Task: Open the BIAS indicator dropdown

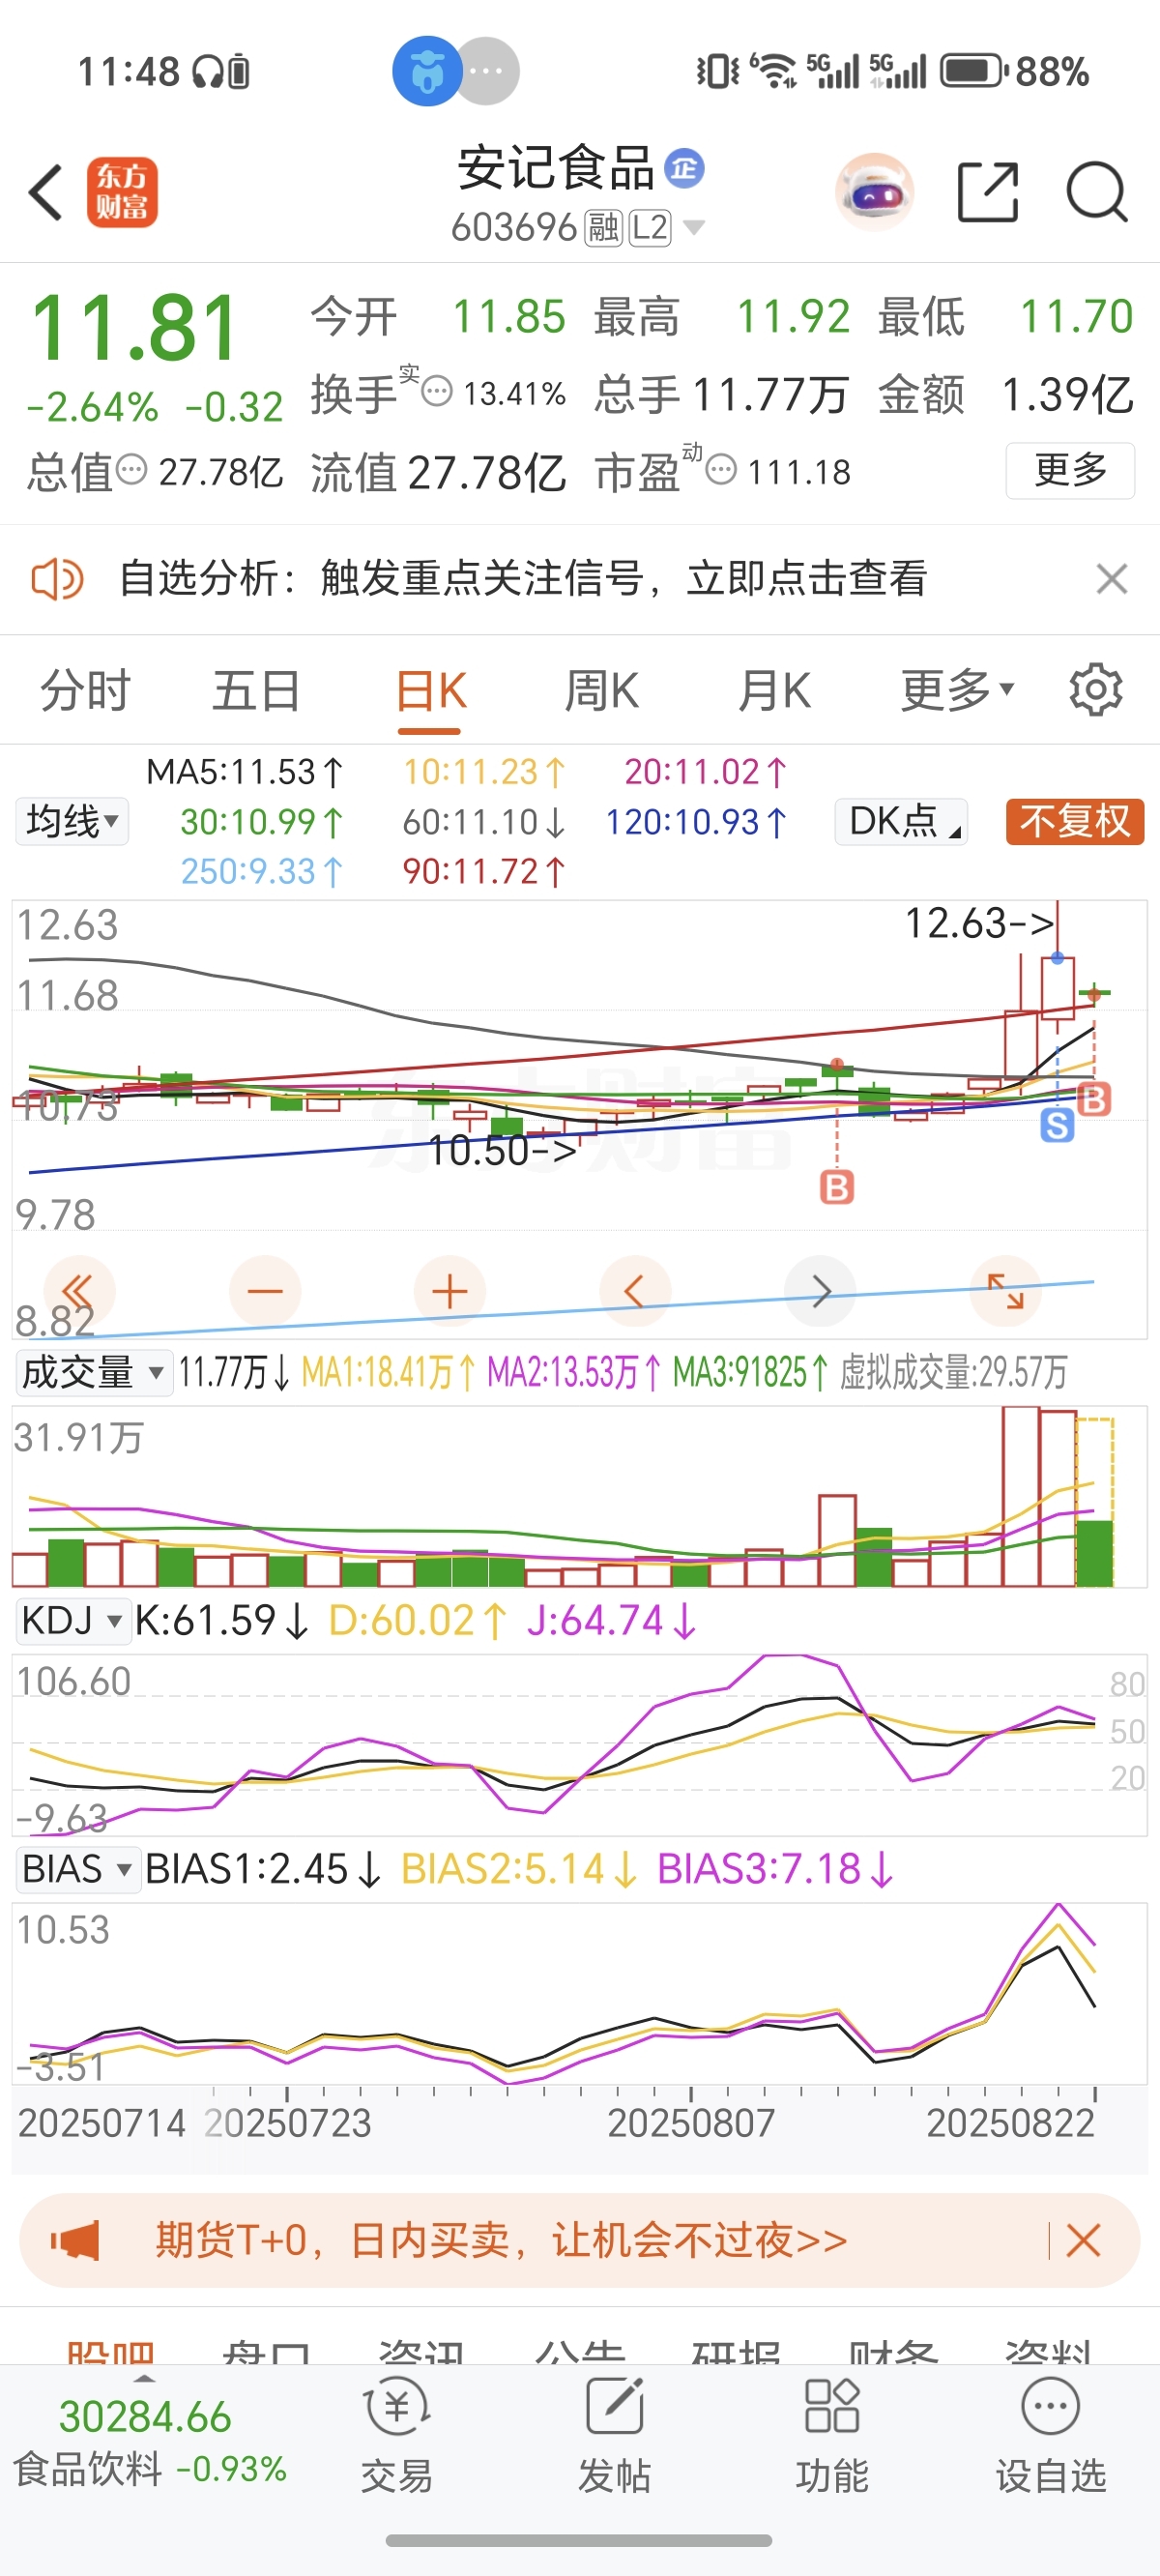Action: [x=77, y=1868]
